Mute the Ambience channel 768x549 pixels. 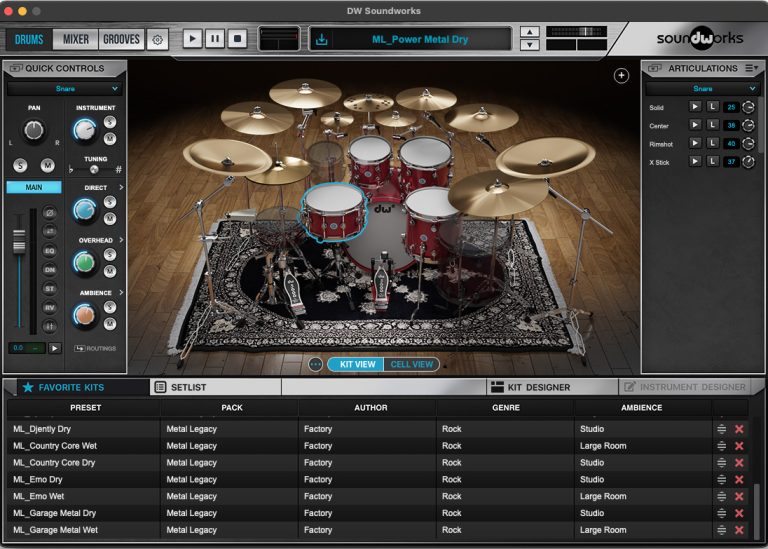pyautogui.click(x=110, y=323)
